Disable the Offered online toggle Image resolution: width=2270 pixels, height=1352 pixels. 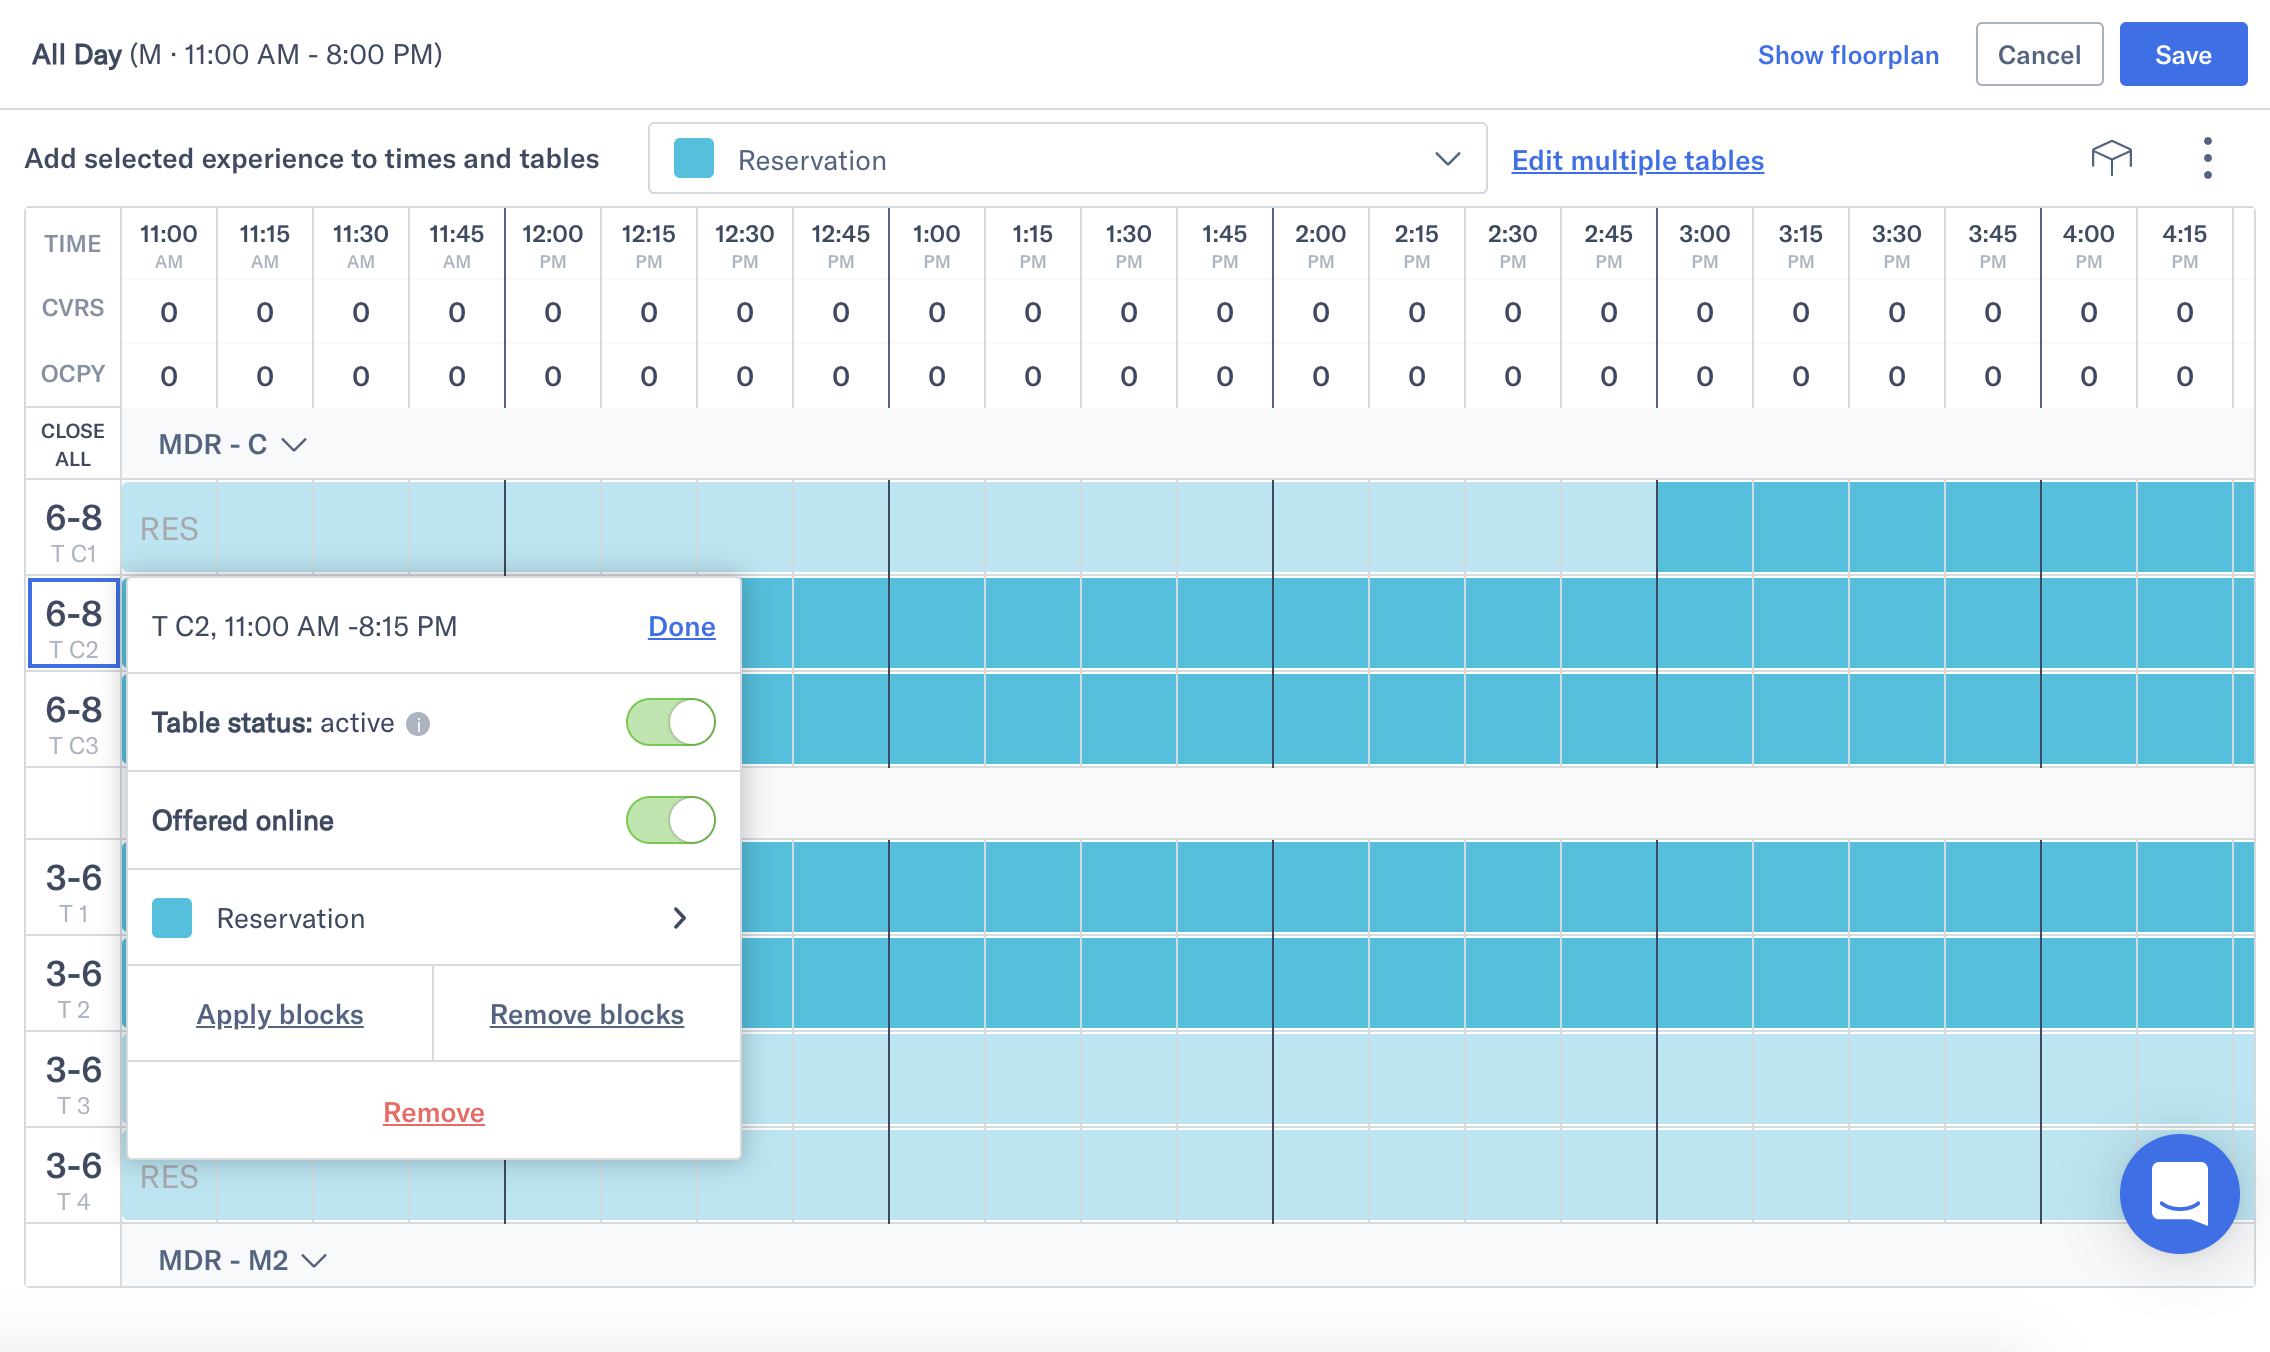tap(670, 820)
